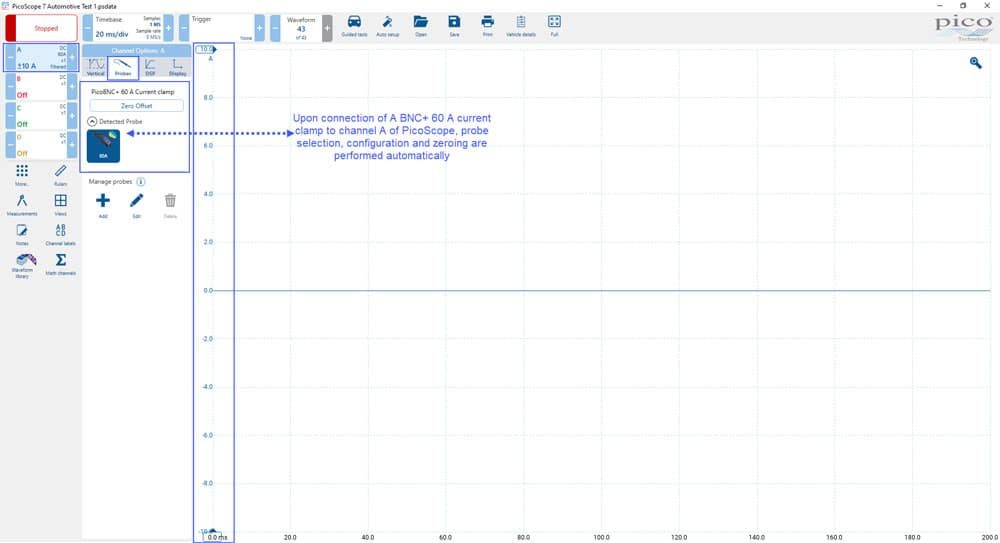Edit the probe with pencil icon
1000x543 pixels.
pos(136,205)
